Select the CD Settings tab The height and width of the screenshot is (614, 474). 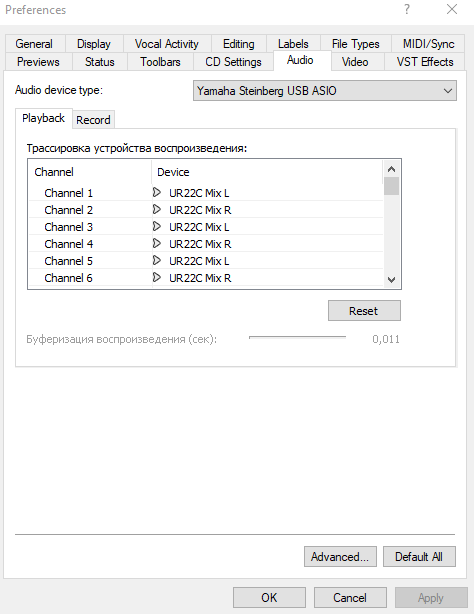[x=233, y=62]
